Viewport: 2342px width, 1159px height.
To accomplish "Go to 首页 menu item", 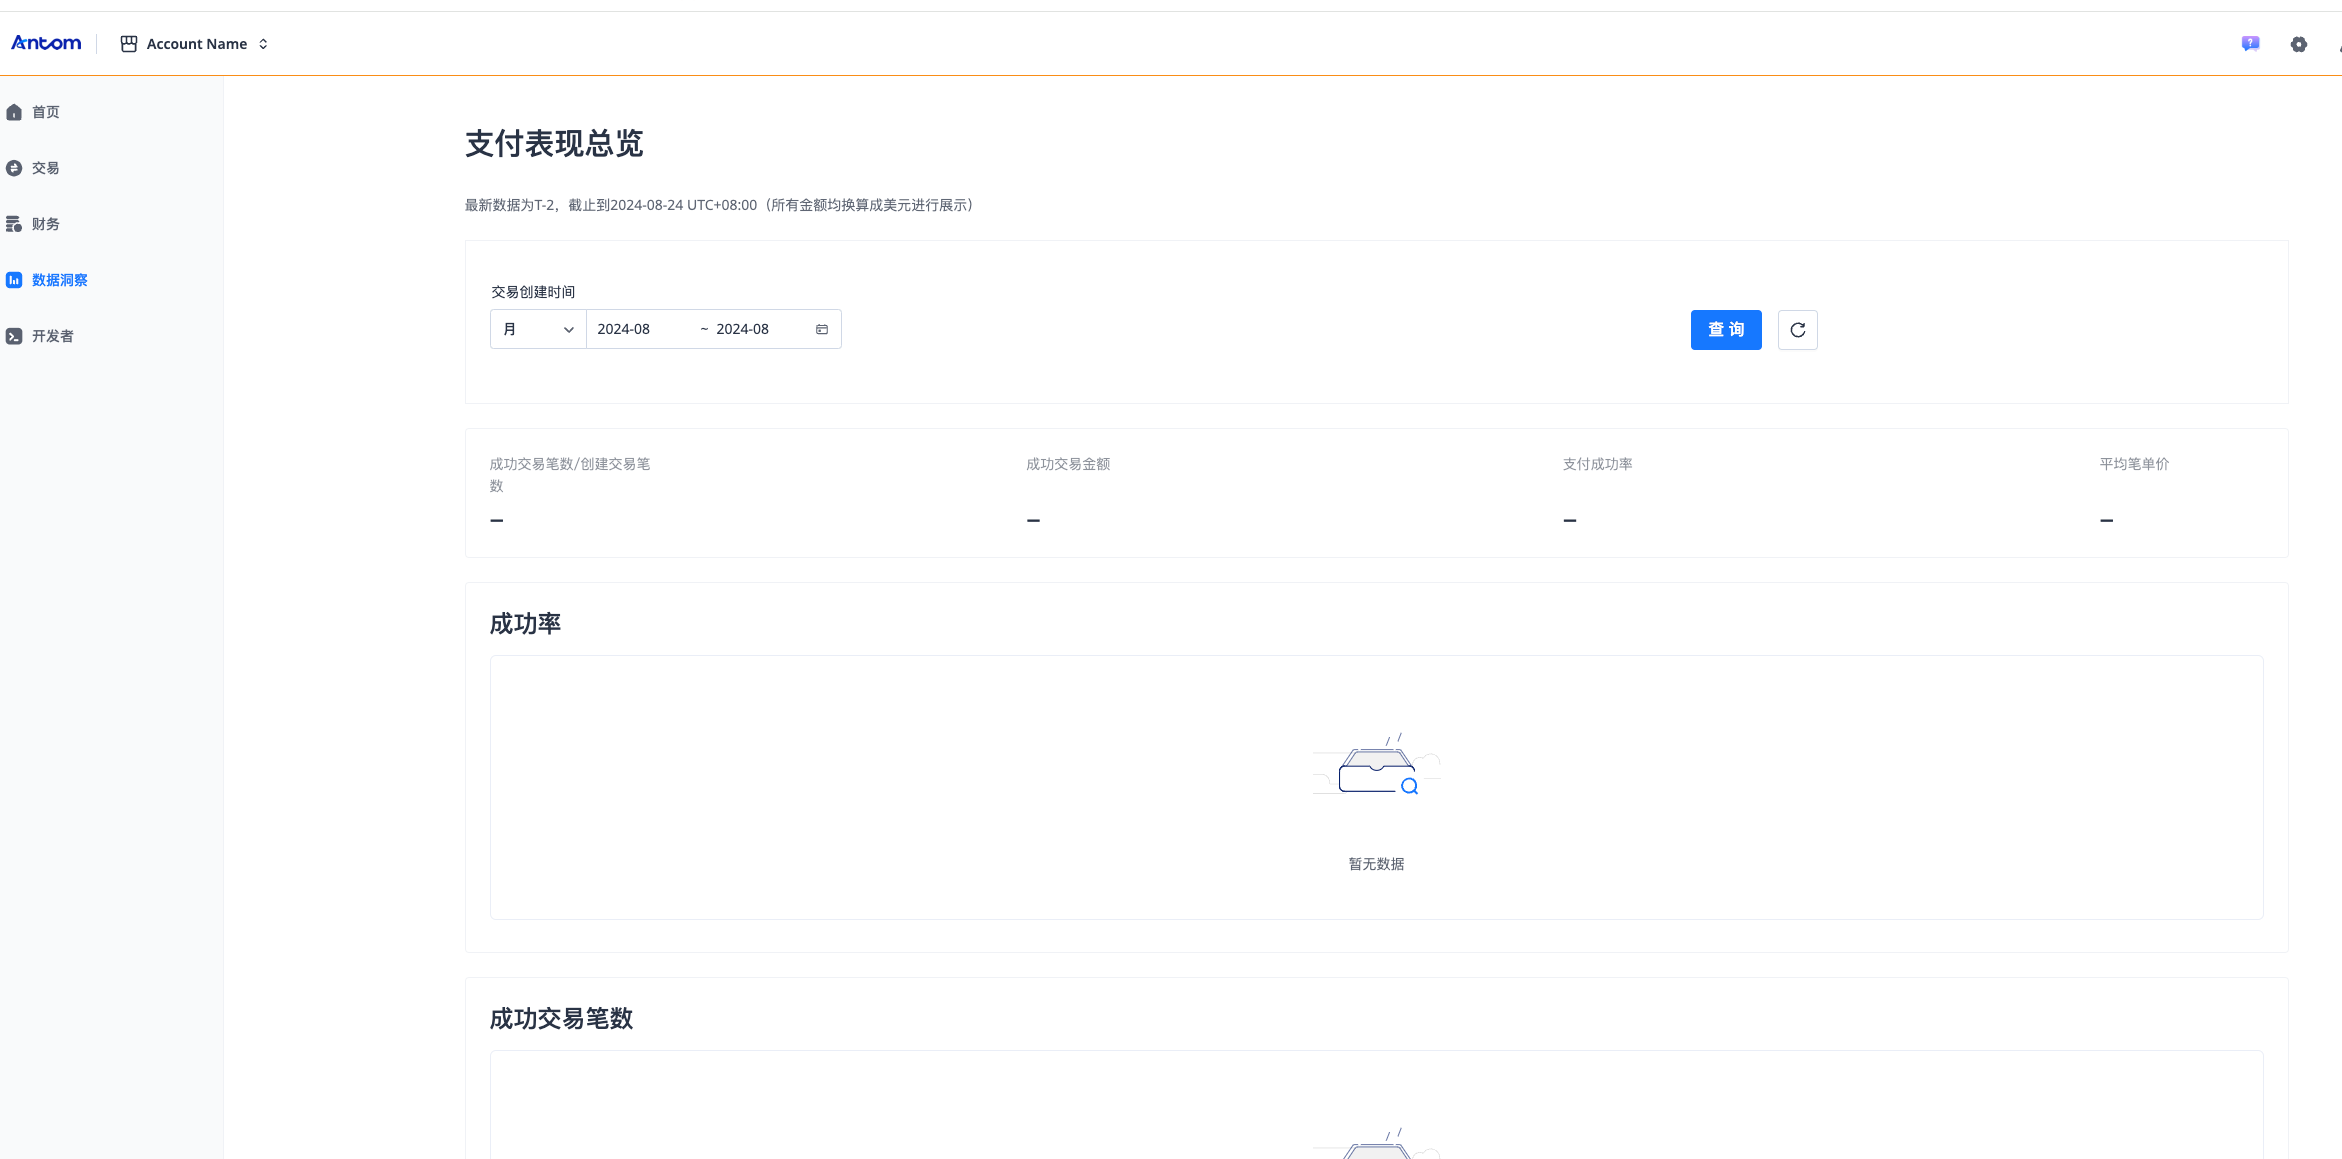I will click(46, 112).
